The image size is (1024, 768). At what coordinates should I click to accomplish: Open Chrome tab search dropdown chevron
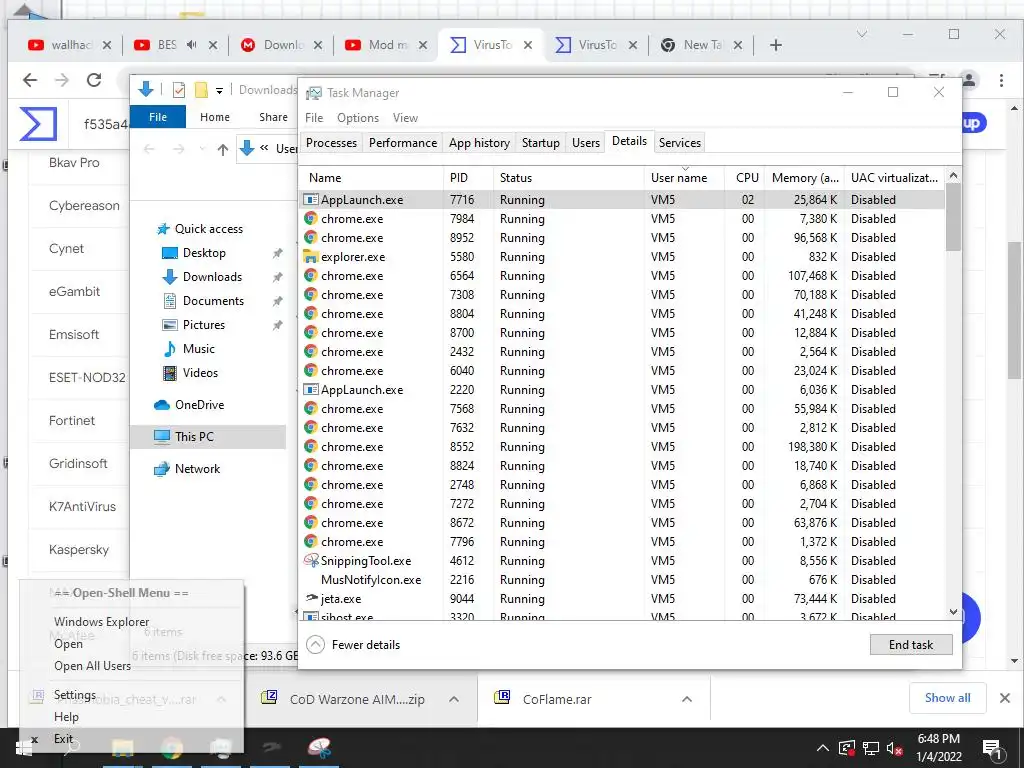tap(862, 34)
